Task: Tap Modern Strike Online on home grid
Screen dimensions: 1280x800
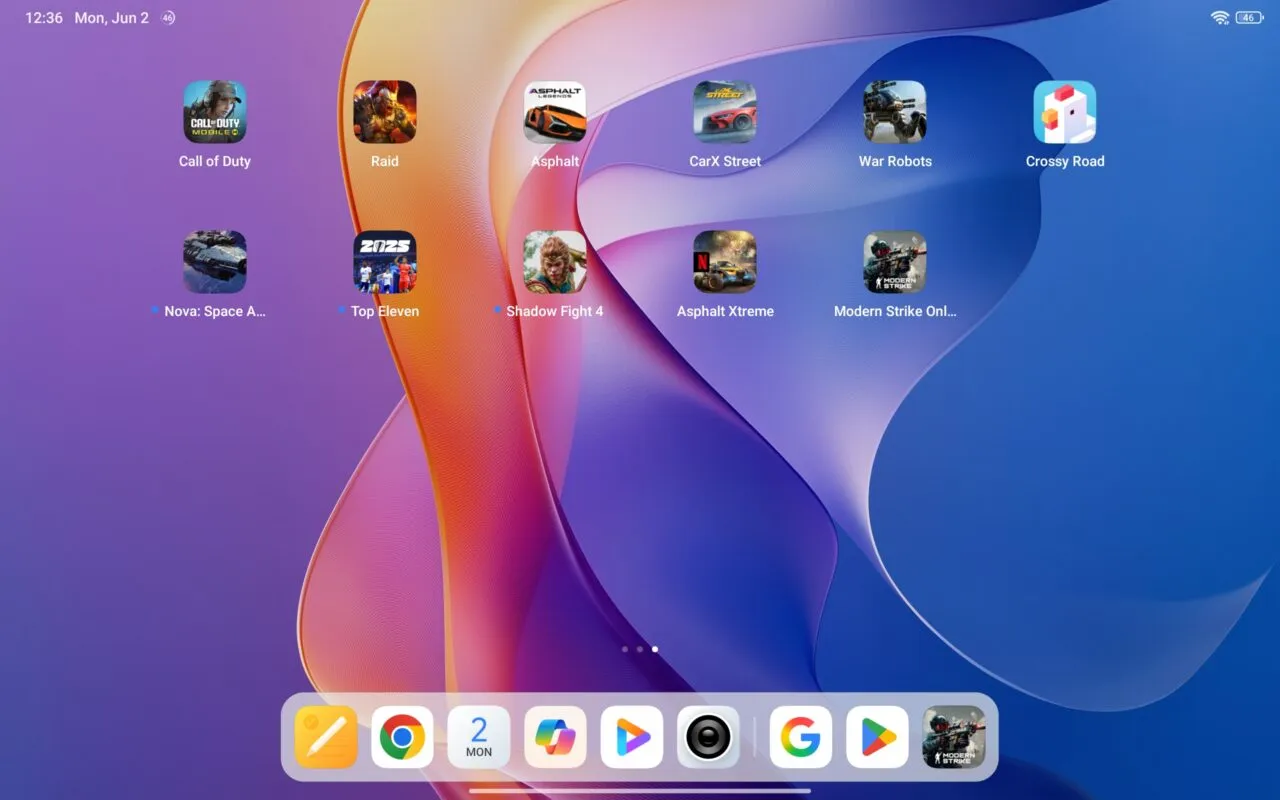Action: [x=895, y=262]
